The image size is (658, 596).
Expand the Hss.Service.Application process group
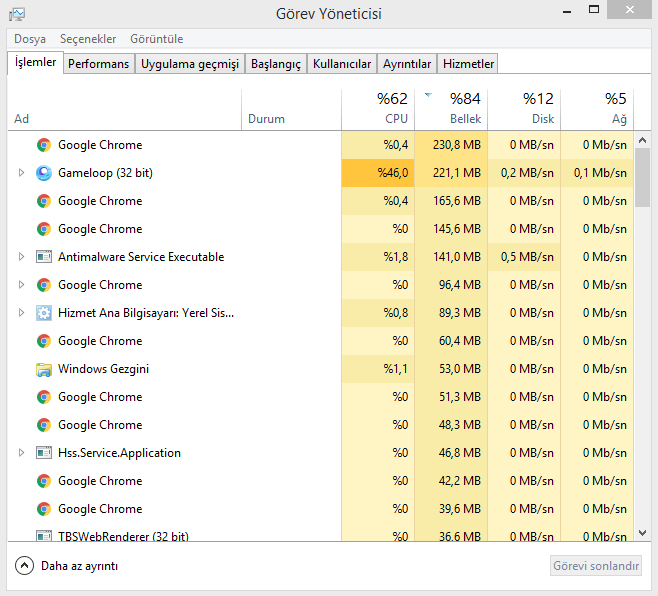point(21,453)
